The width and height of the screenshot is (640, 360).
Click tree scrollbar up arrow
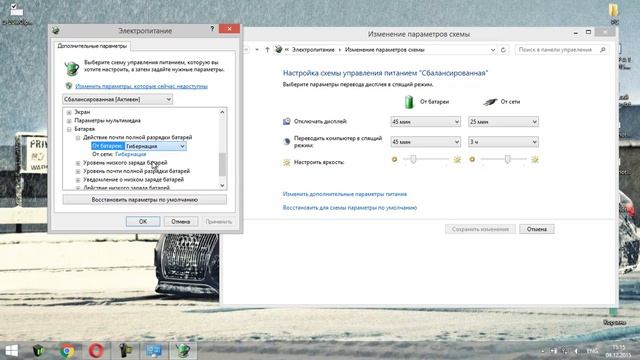(x=222, y=112)
